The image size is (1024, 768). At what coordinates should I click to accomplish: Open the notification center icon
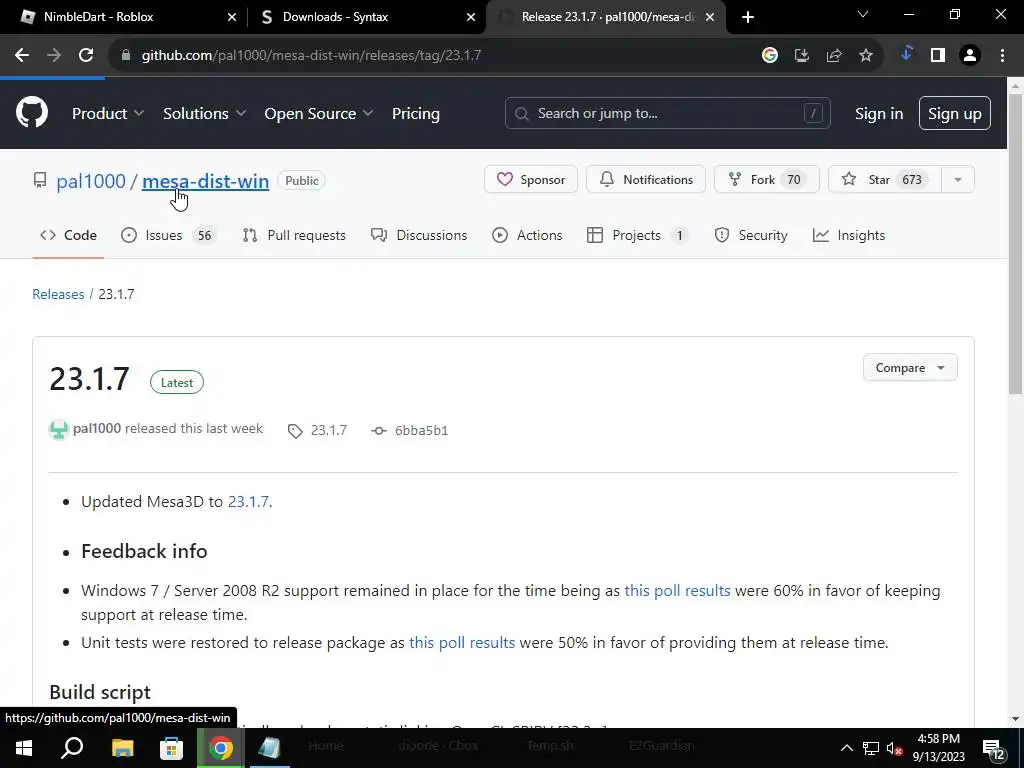[993, 748]
